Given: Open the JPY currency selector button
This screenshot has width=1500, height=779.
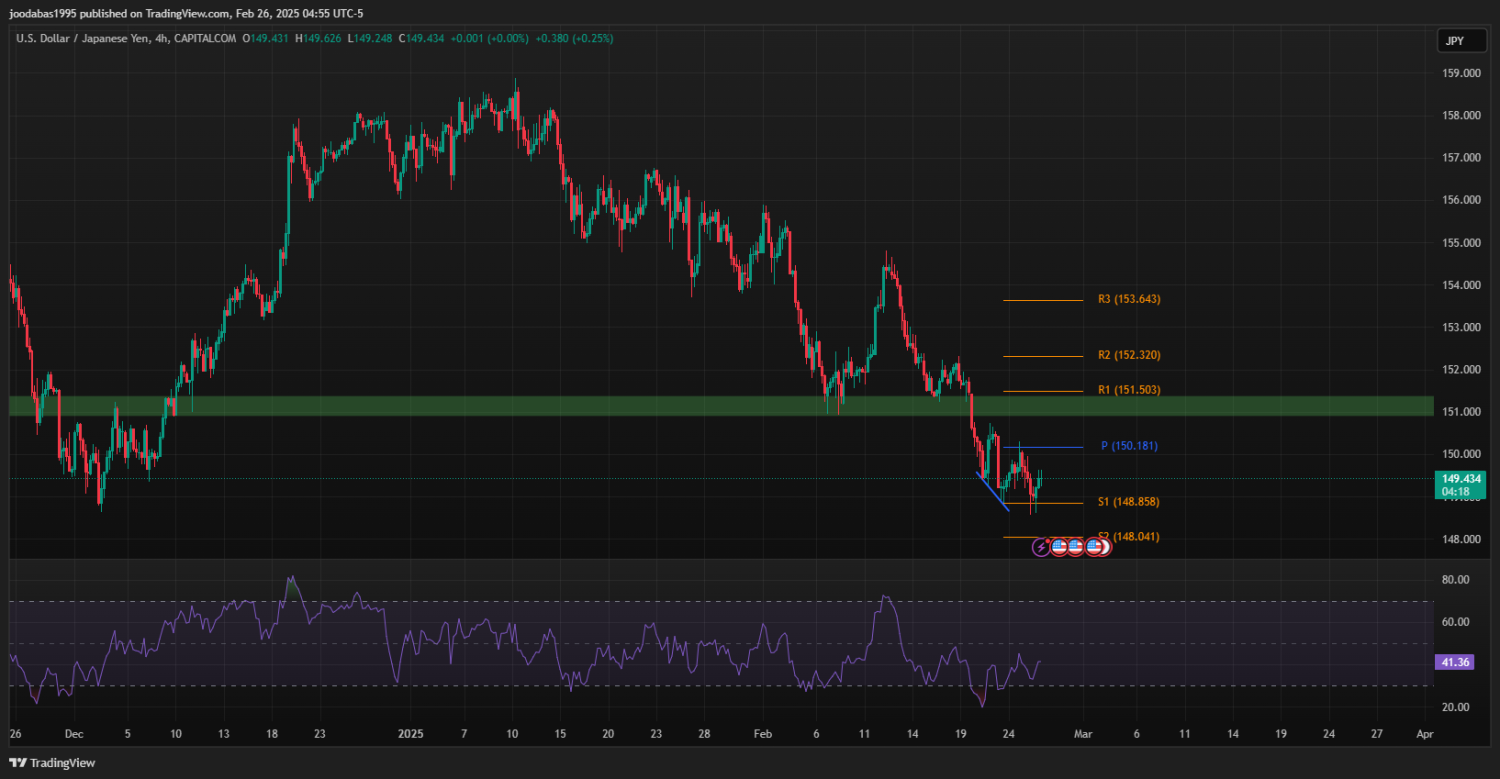Looking at the screenshot, I should 1455,41.
